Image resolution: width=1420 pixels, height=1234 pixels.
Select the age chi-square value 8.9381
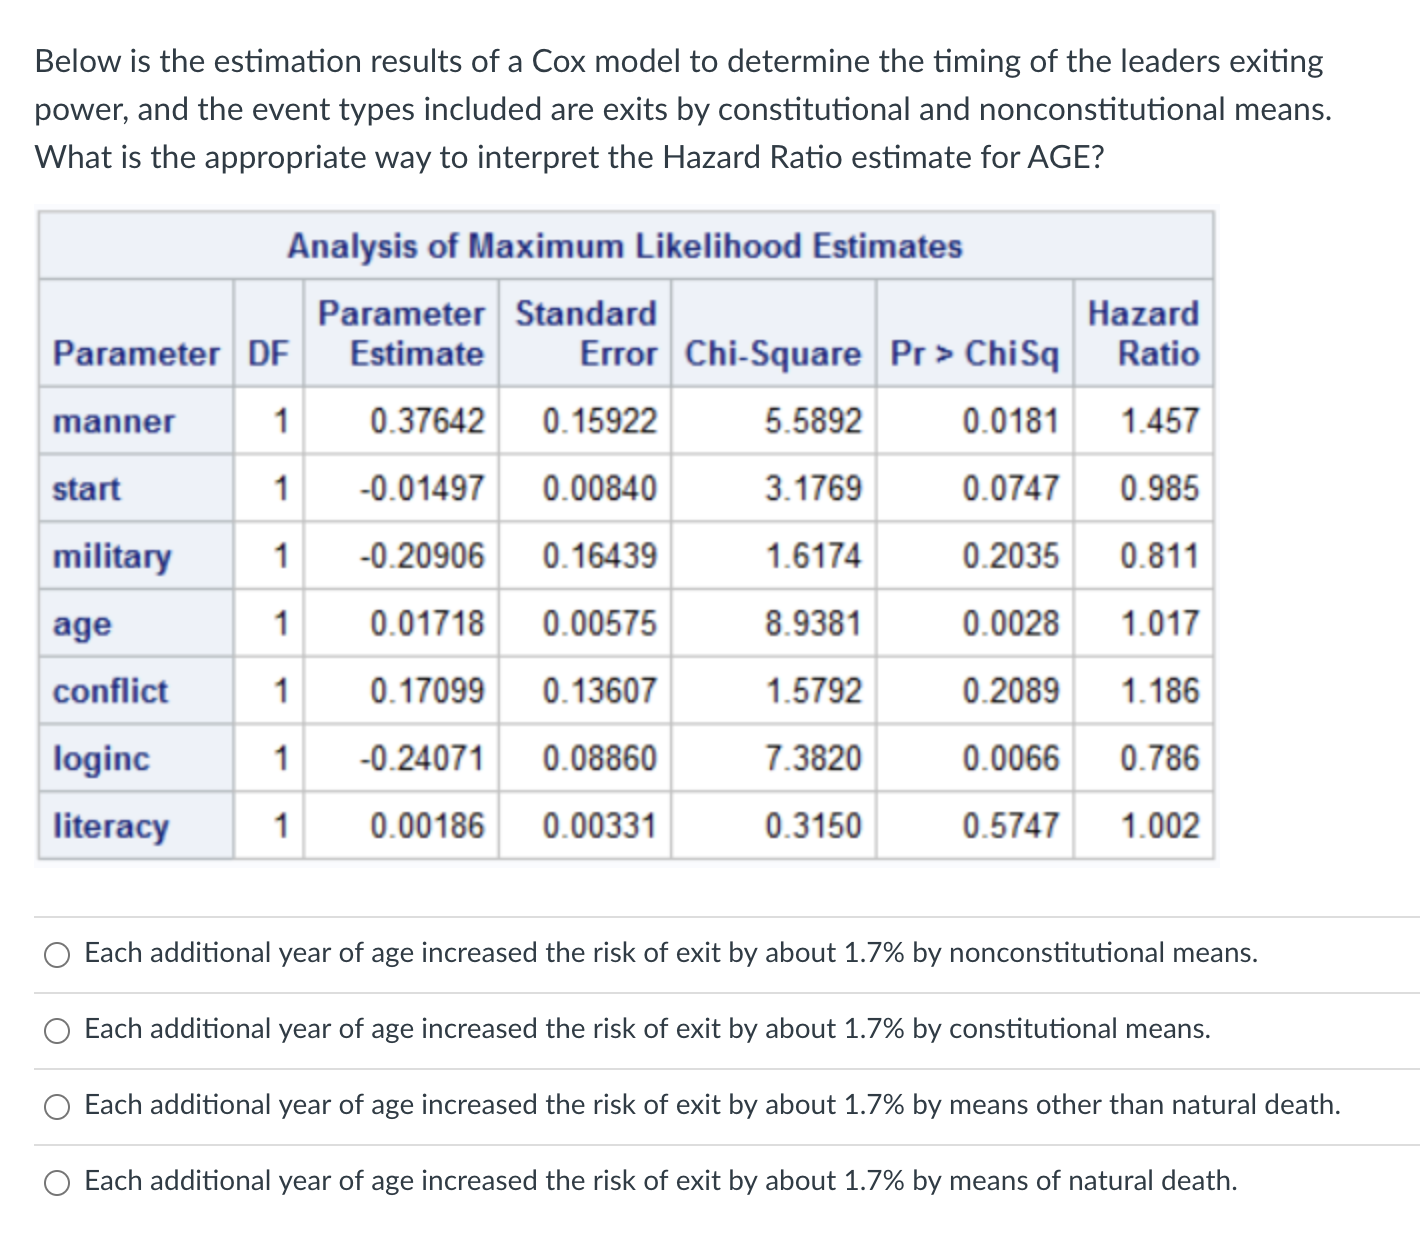(813, 624)
